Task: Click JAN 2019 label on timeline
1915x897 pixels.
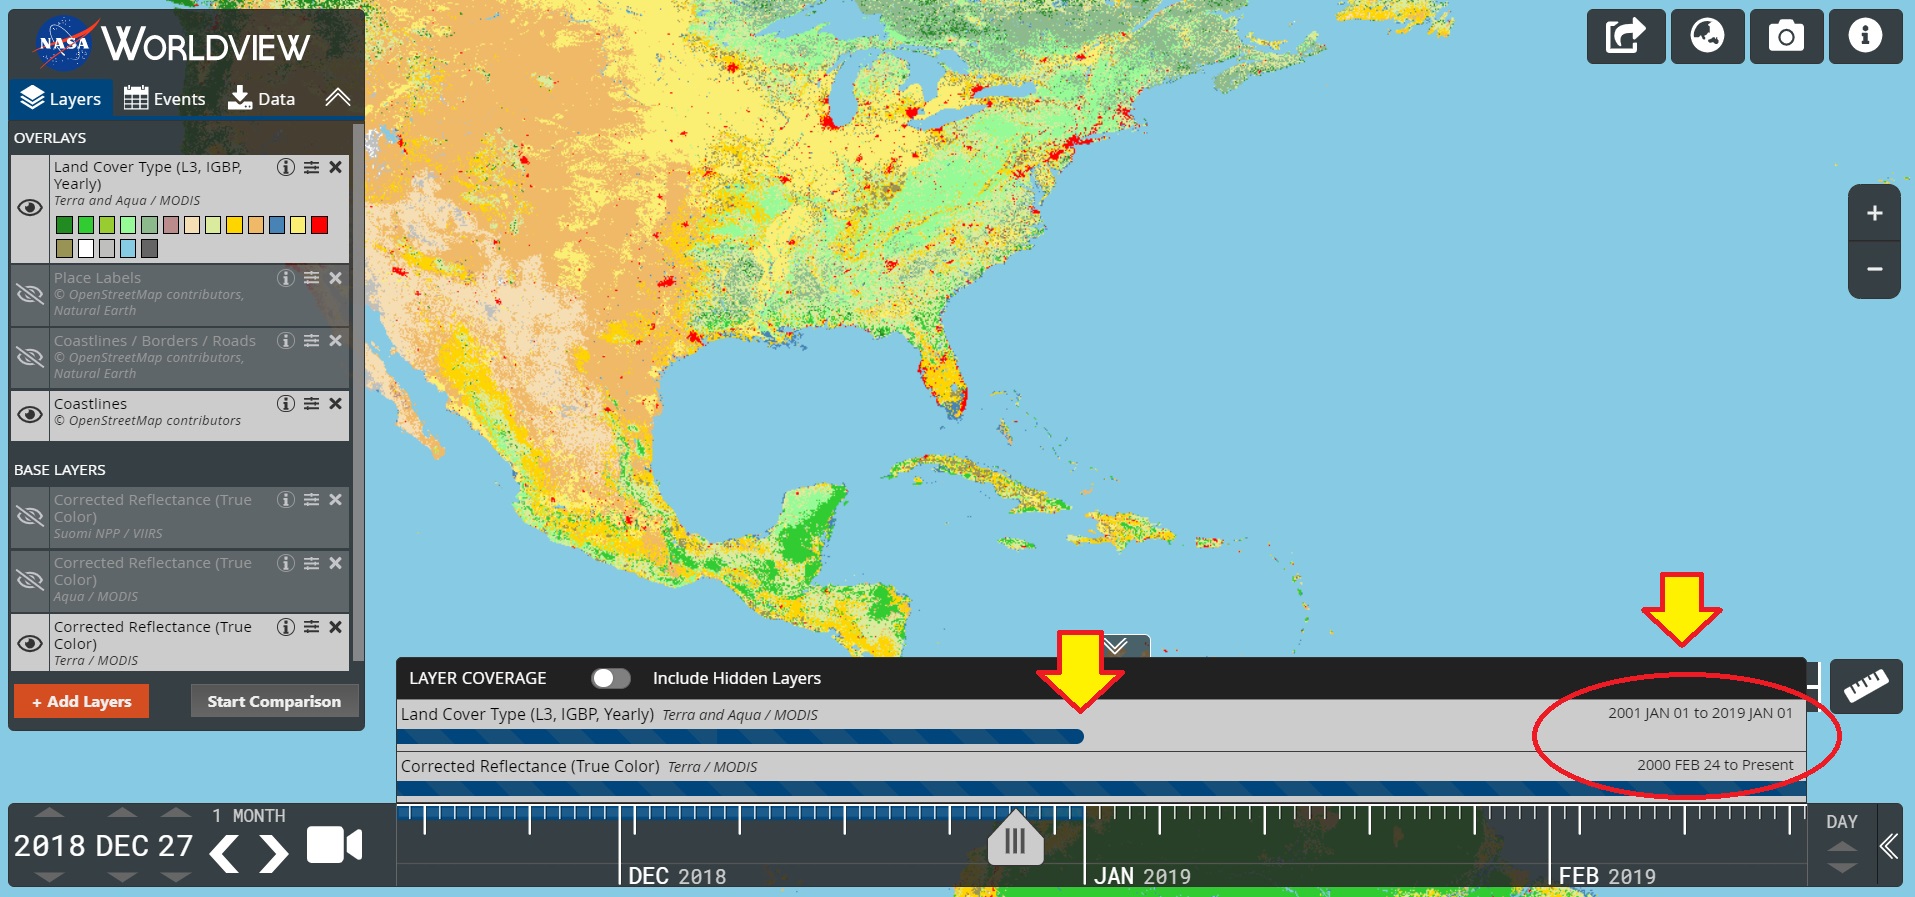Action: click(1142, 876)
